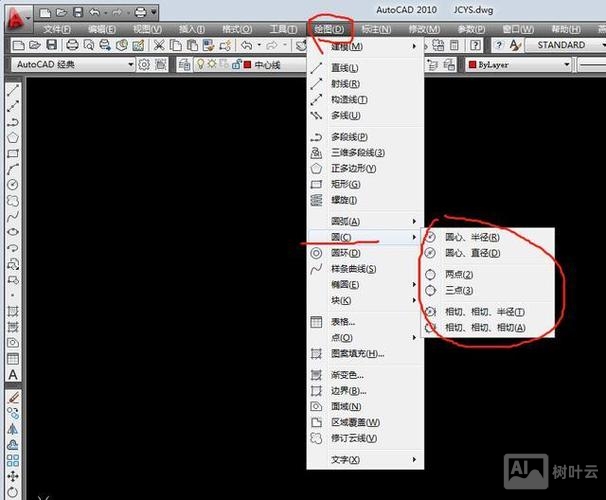This screenshot has width=606, height=500.
Task: Choose 相切、相切、相切(A) circle option
Action: point(484,327)
